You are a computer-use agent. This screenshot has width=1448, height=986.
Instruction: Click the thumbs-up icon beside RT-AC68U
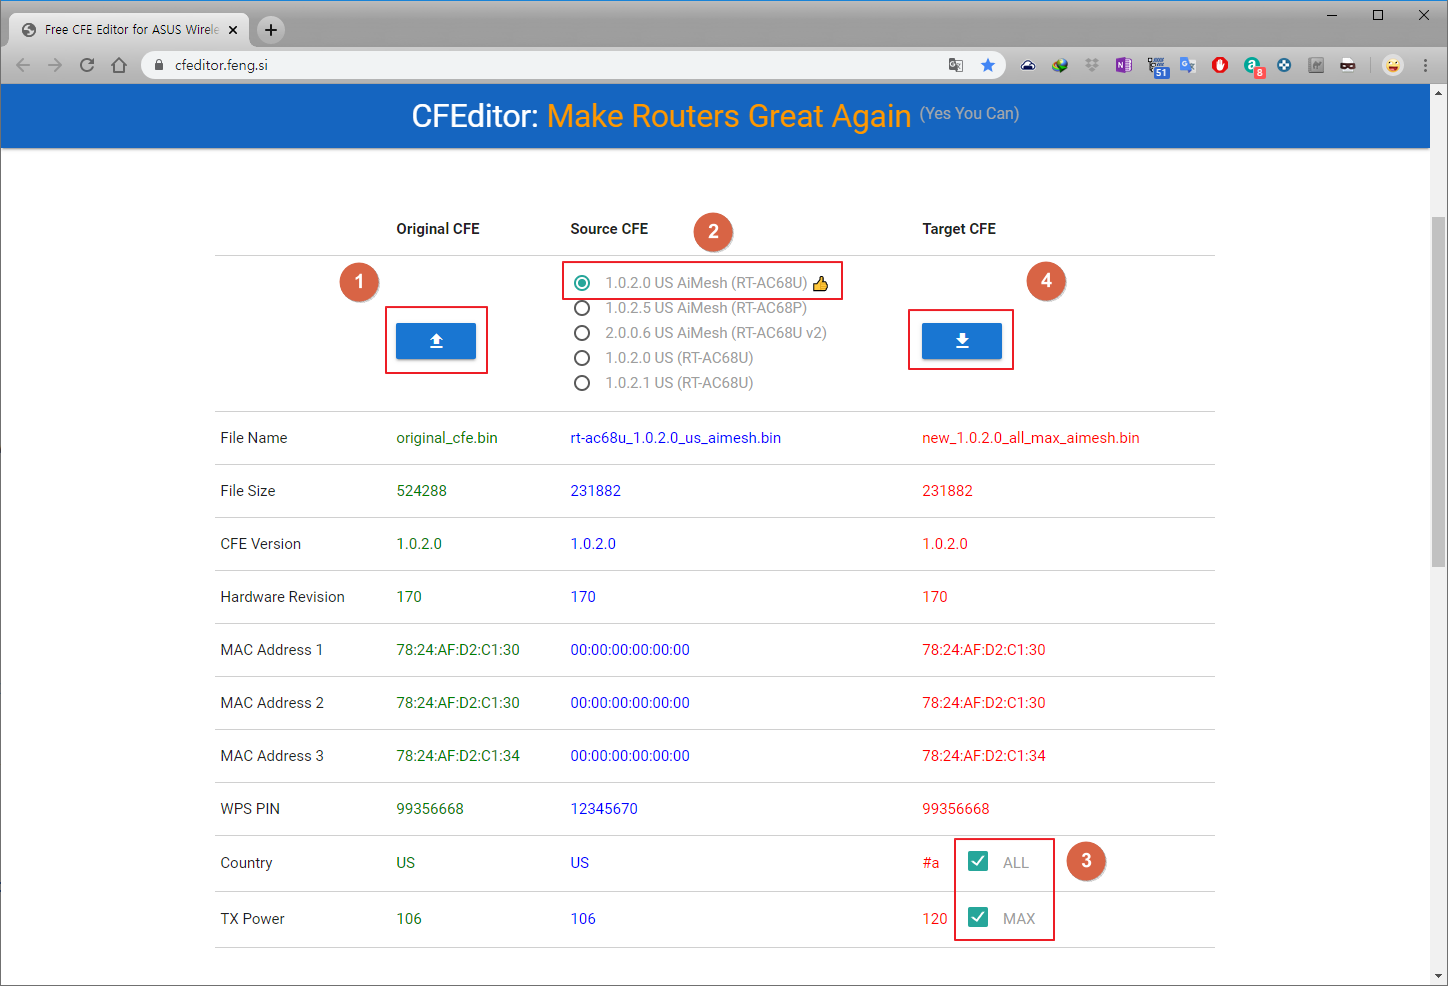[x=821, y=283]
